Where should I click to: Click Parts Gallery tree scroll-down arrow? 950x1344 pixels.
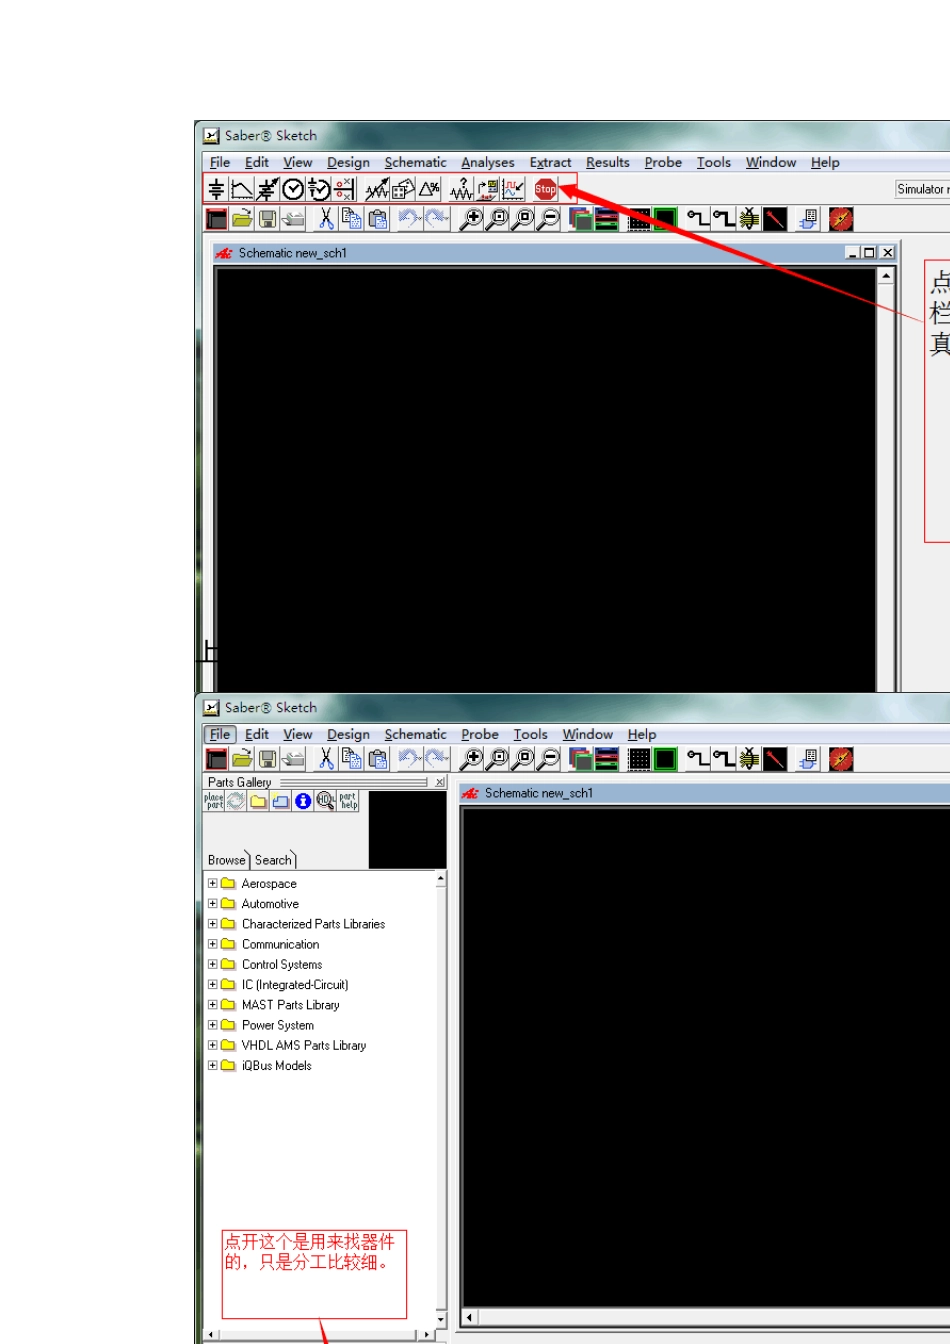pos(441,1320)
